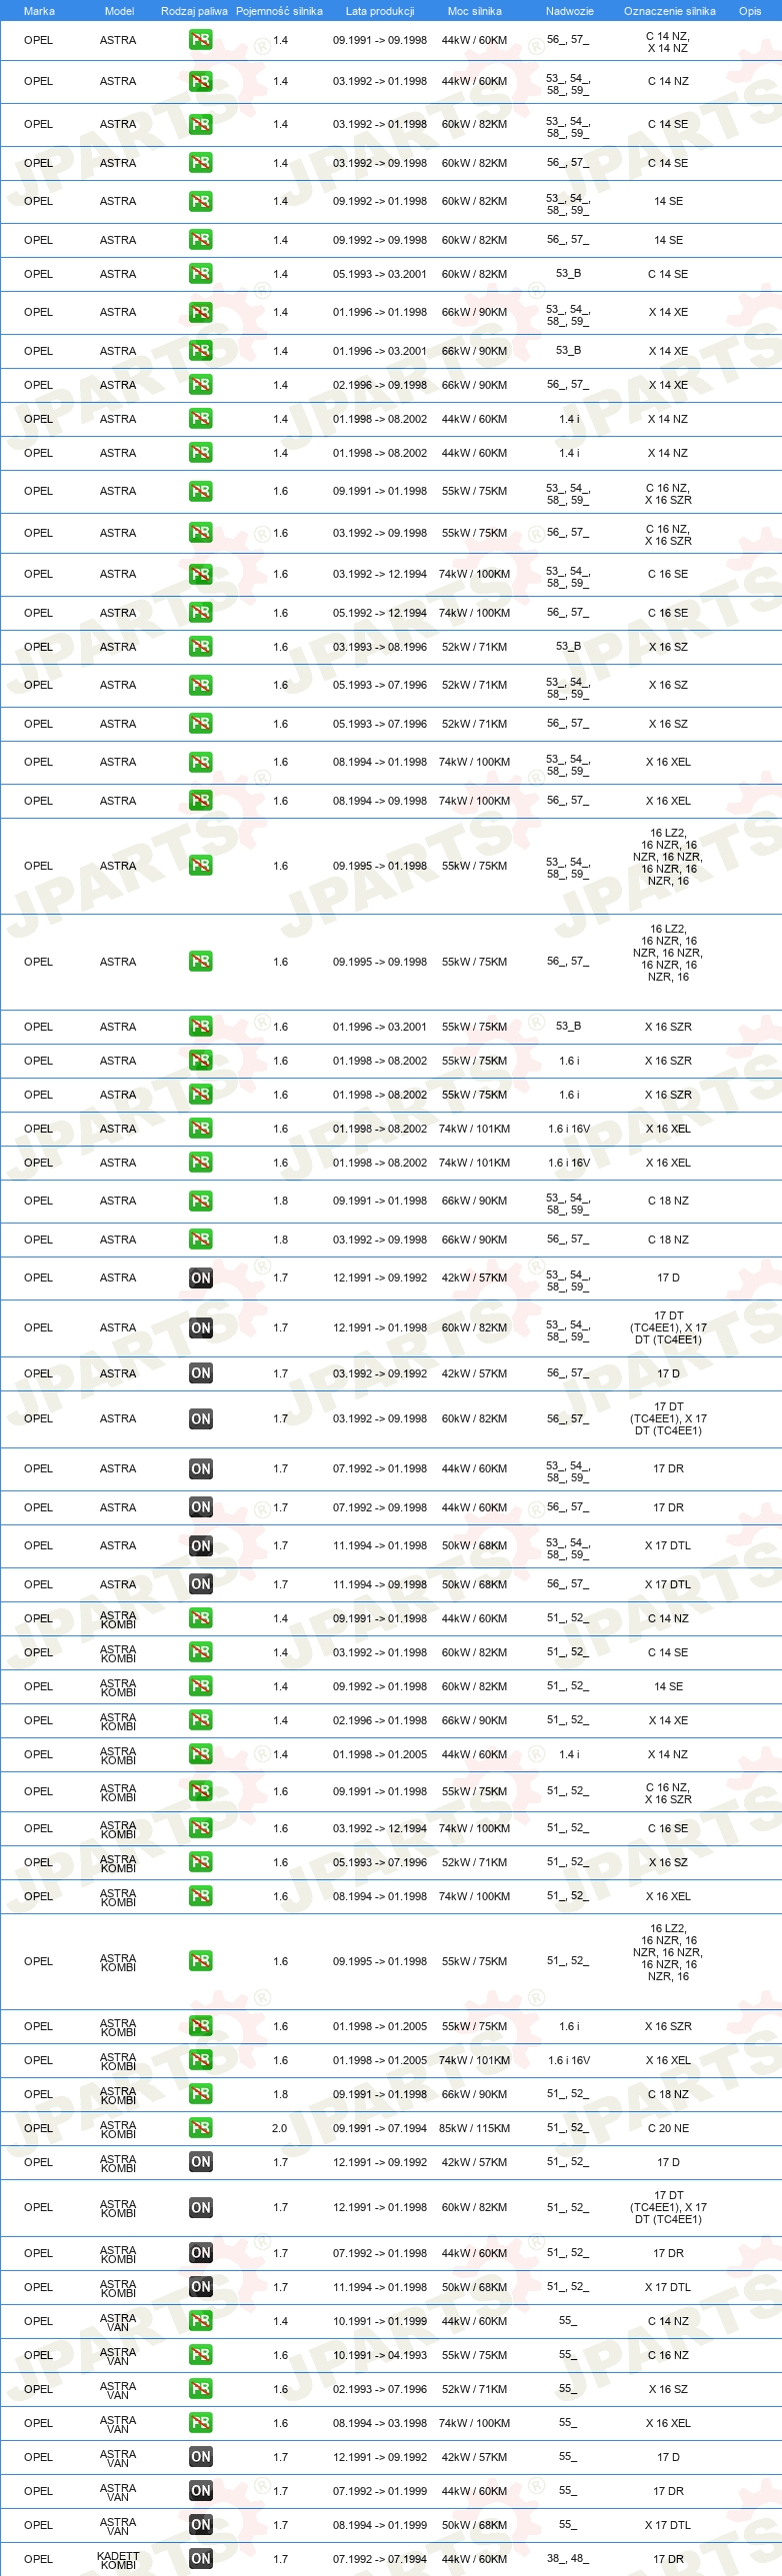Click PB icon in ASTRA 53_B X 16 SZ row

(201, 647)
